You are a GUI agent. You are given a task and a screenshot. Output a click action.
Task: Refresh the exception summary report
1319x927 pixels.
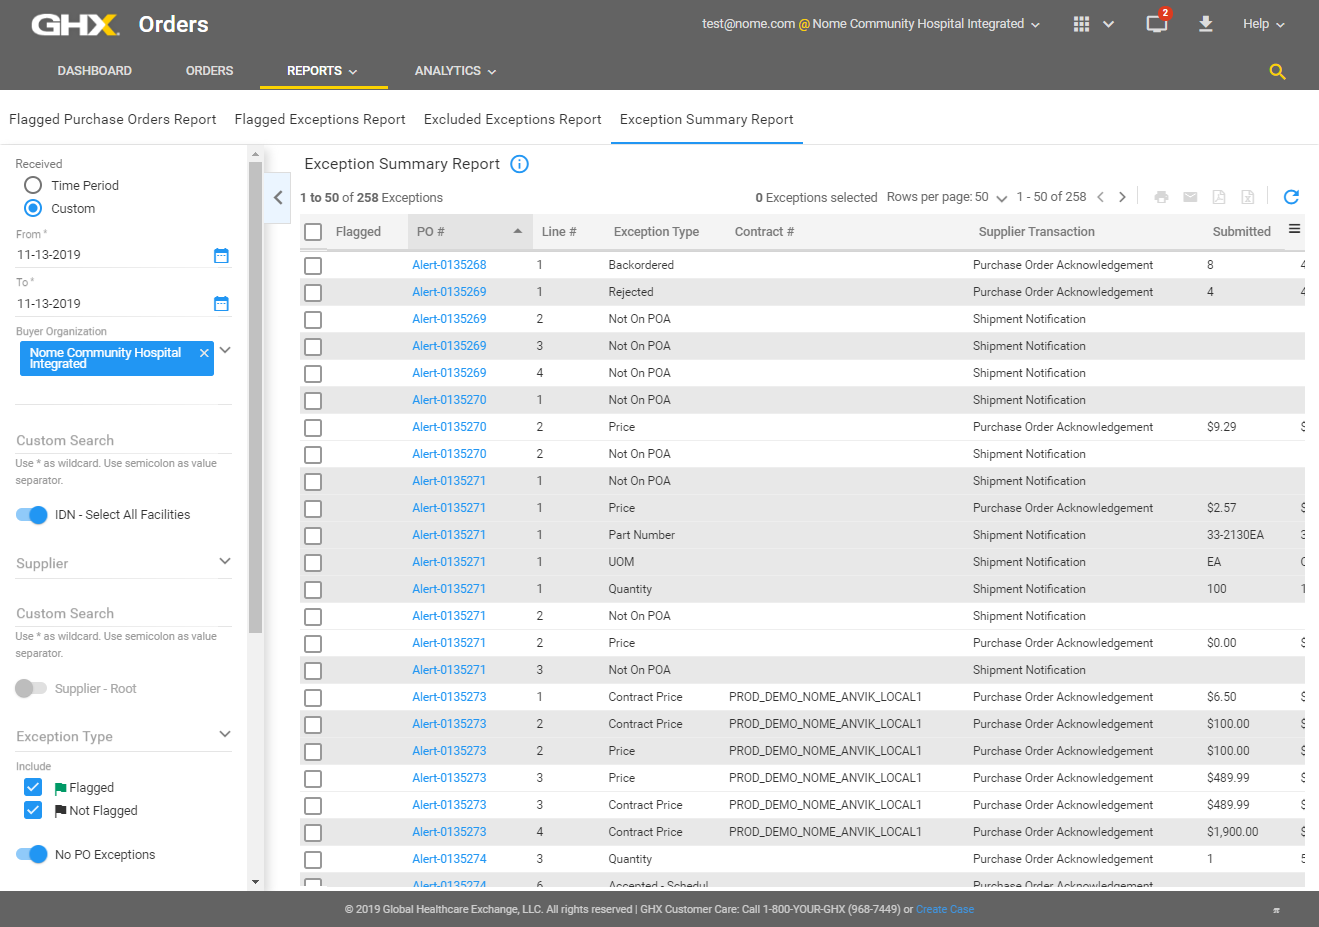(1291, 197)
